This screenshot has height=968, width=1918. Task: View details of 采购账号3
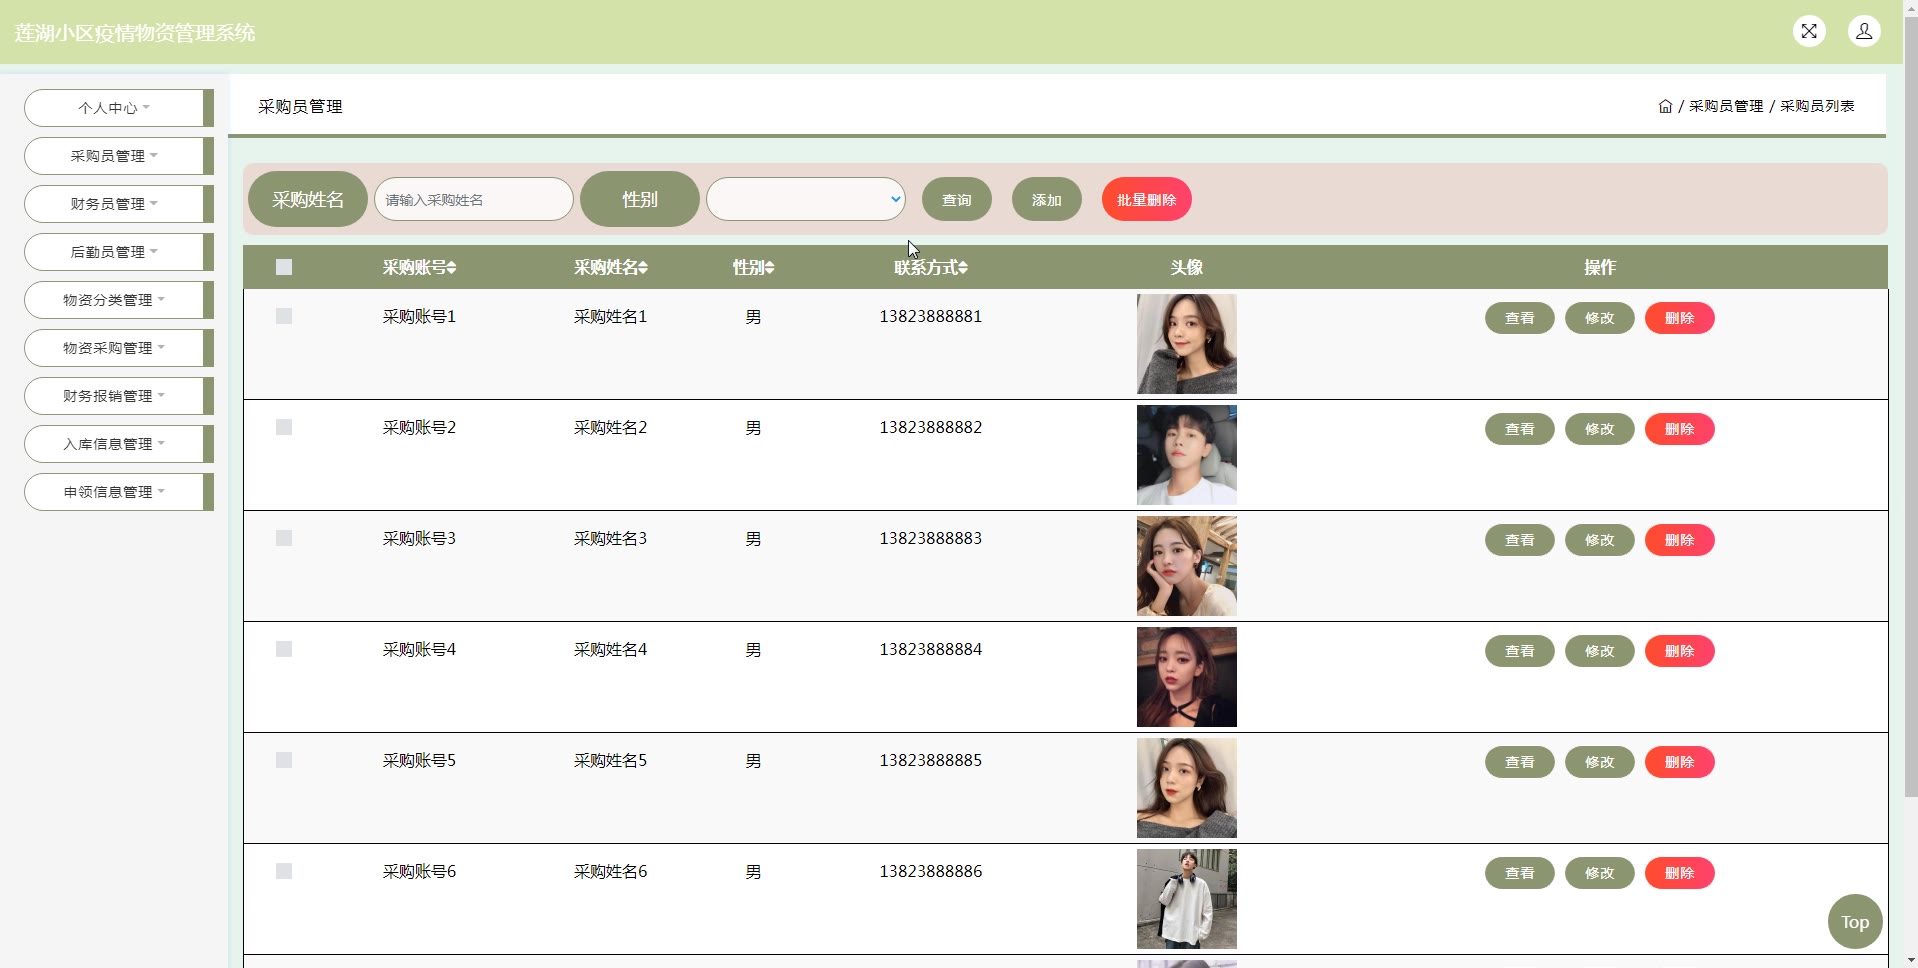pyautogui.click(x=1520, y=540)
